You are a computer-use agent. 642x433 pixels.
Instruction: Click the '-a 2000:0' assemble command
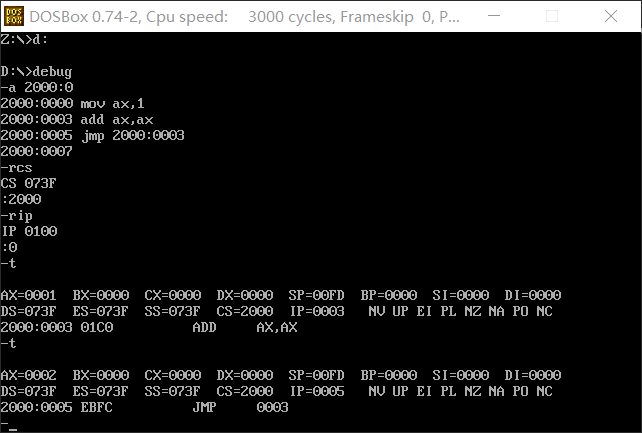[37, 88]
